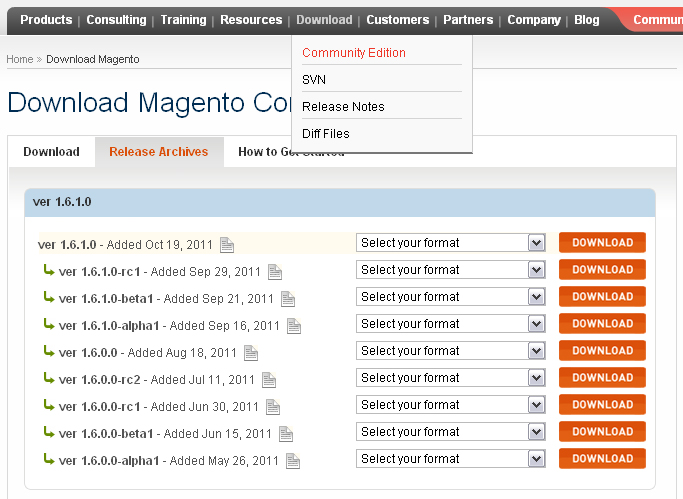This screenshot has height=499, width=683.
Task: Expand format dropdown for ver 1.6.1.0
Action: pos(451,243)
